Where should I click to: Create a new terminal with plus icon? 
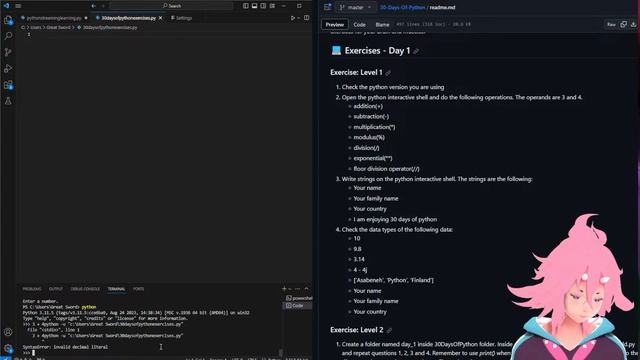click(284, 289)
